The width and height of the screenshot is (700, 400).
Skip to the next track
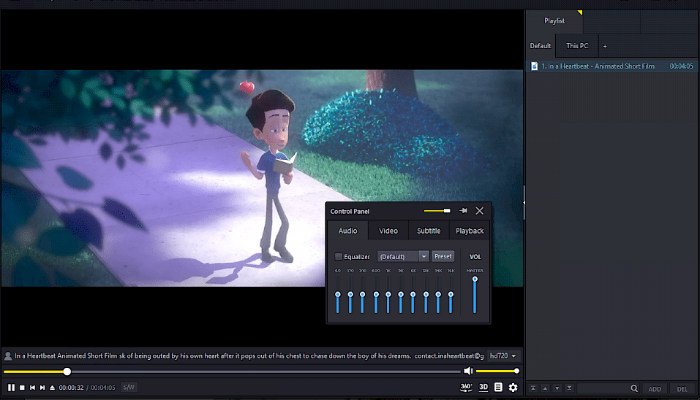pyautogui.click(x=41, y=387)
